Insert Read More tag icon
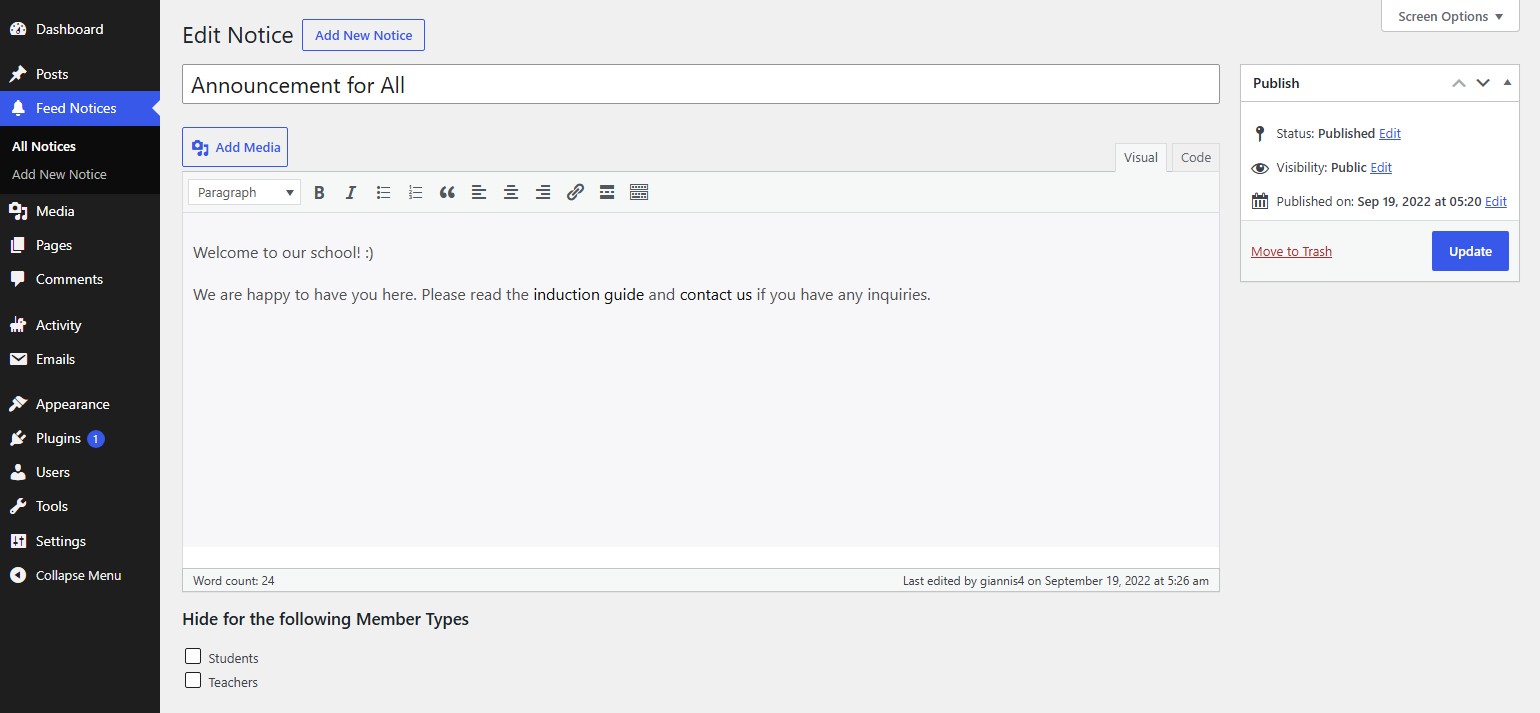Viewport: 1540px width, 713px height. [x=607, y=192]
